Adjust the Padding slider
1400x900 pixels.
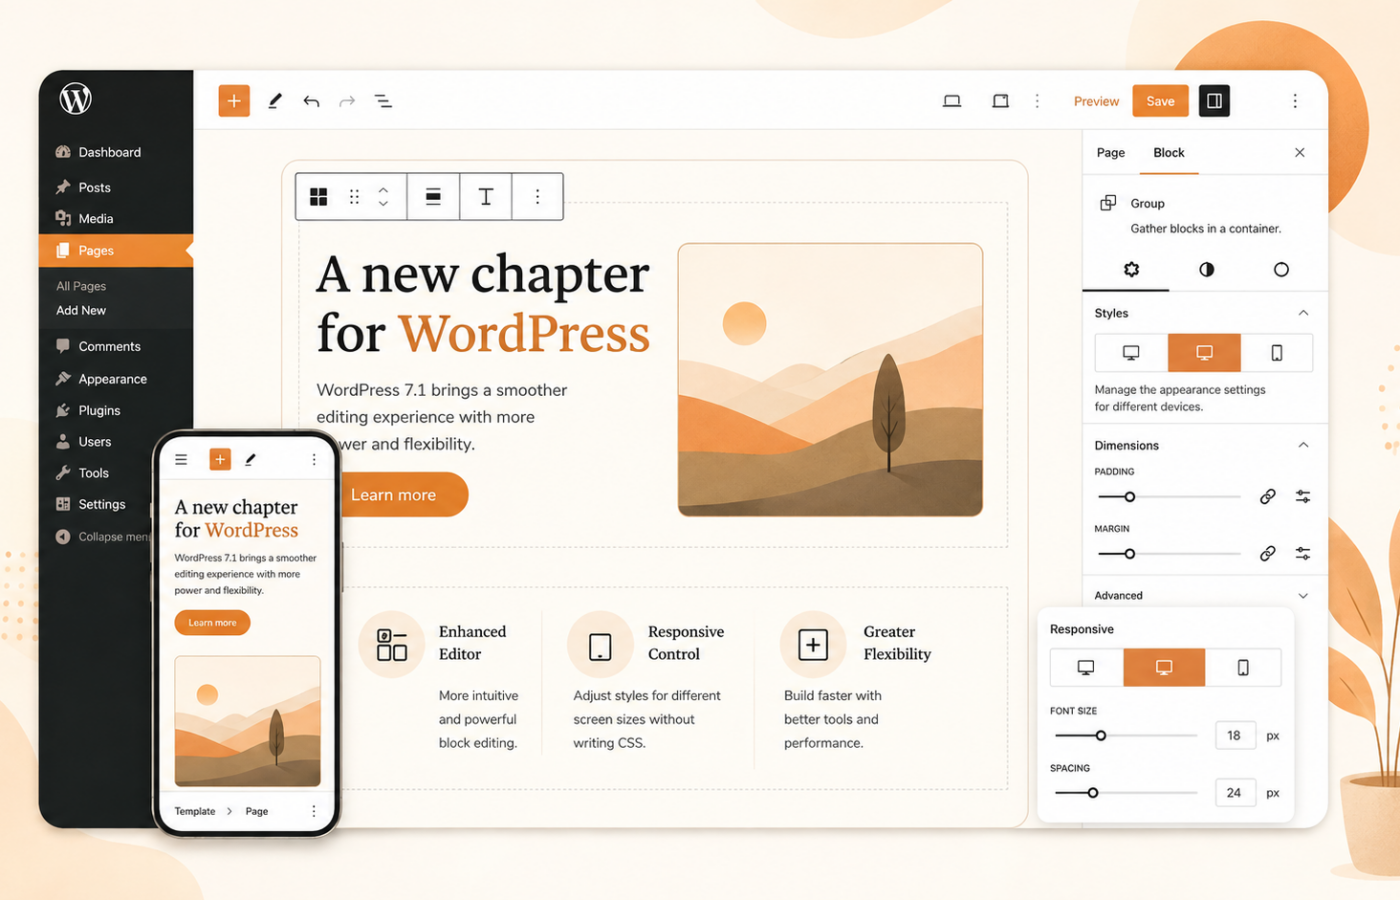pos(1169,497)
